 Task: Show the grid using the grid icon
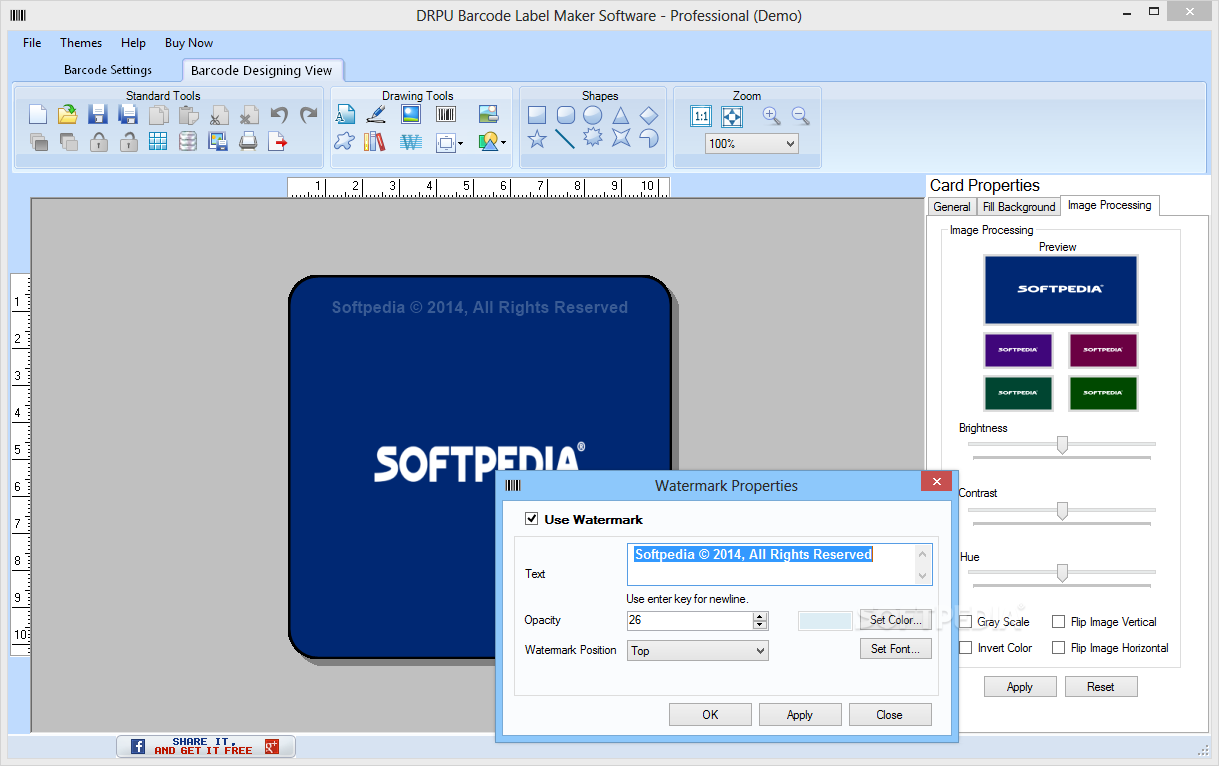(x=158, y=141)
